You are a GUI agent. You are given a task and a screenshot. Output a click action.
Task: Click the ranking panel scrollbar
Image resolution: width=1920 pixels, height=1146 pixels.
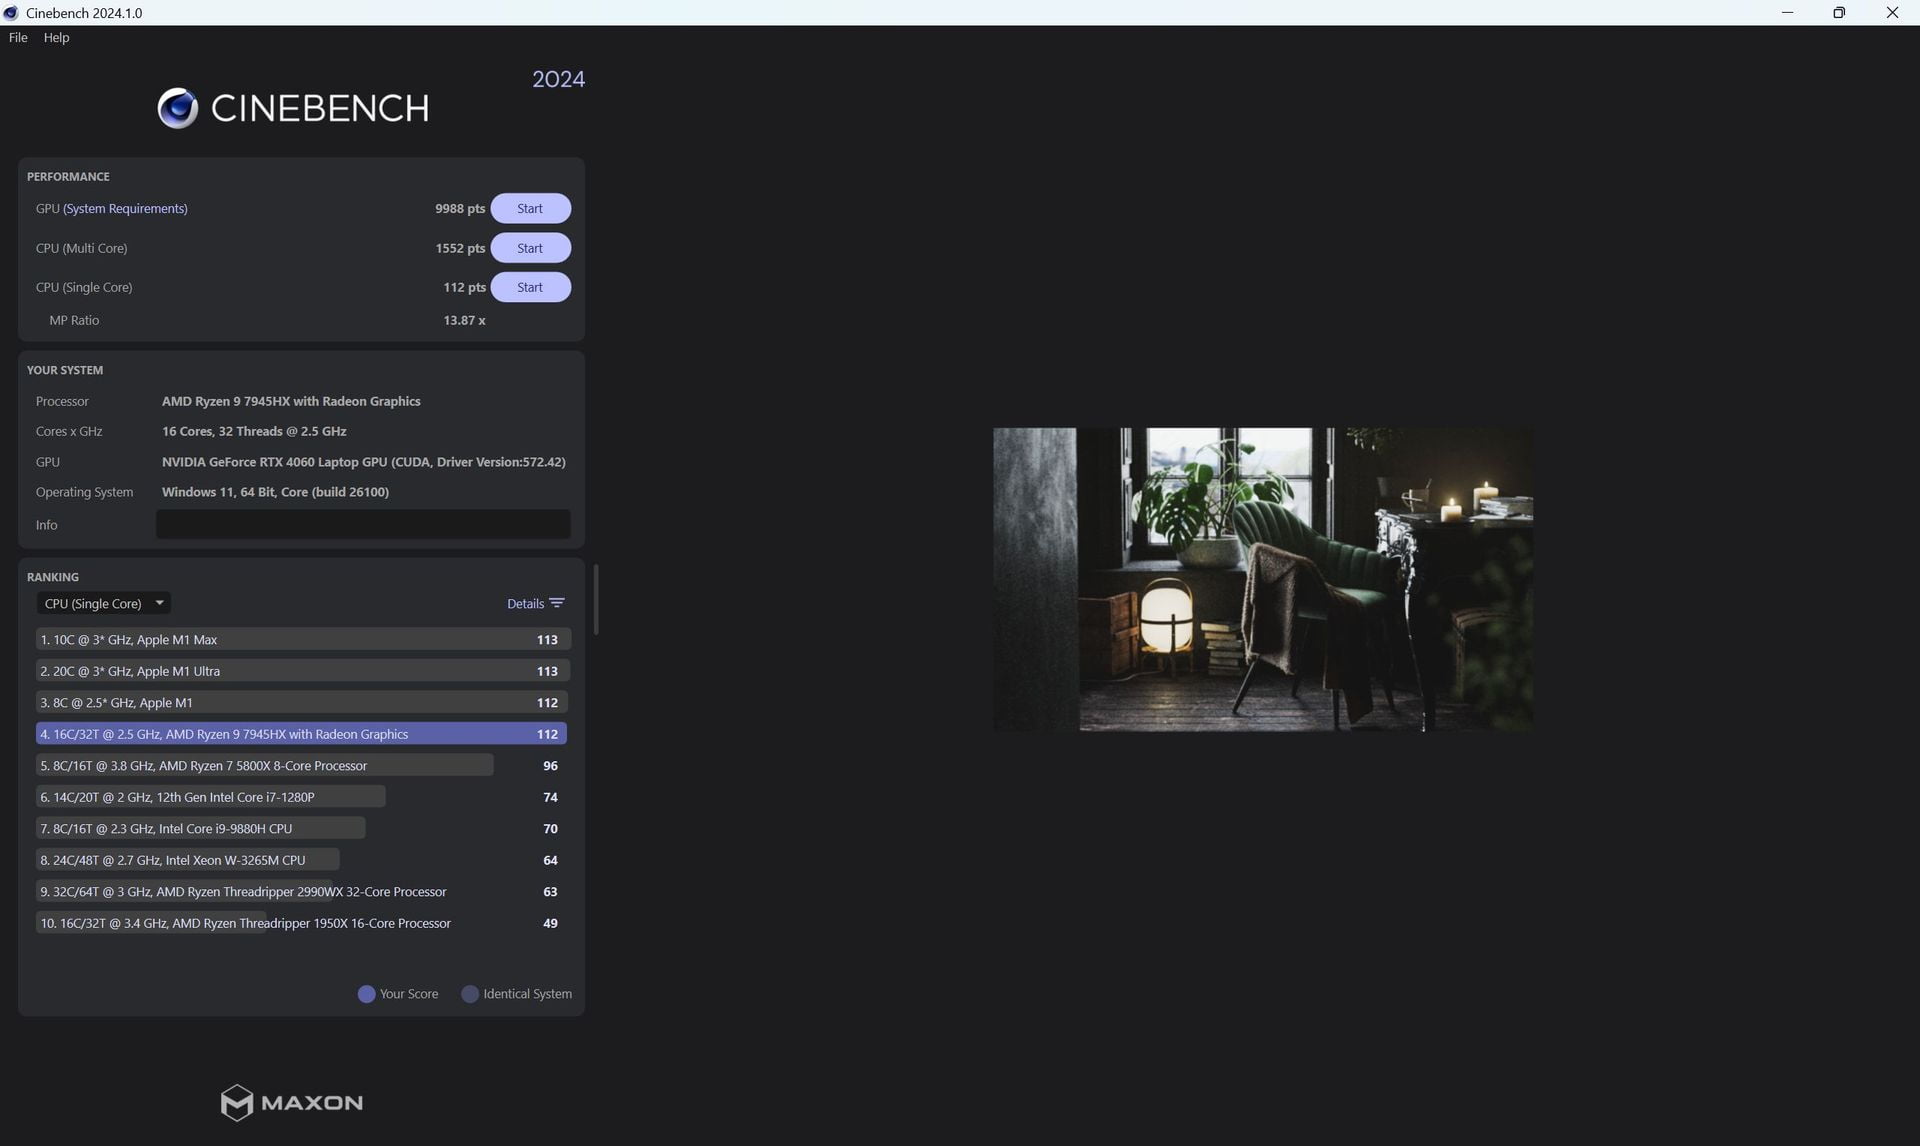tap(596, 600)
